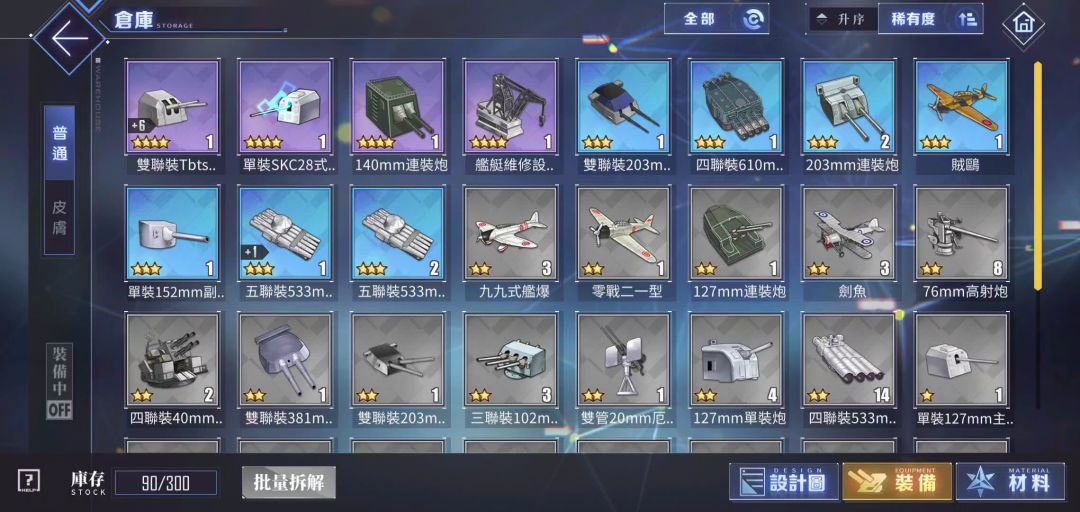Image resolution: width=1080 pixels, height=512 pixels.
Task: Return to home via house icon
Action: tap(1024, 23)
